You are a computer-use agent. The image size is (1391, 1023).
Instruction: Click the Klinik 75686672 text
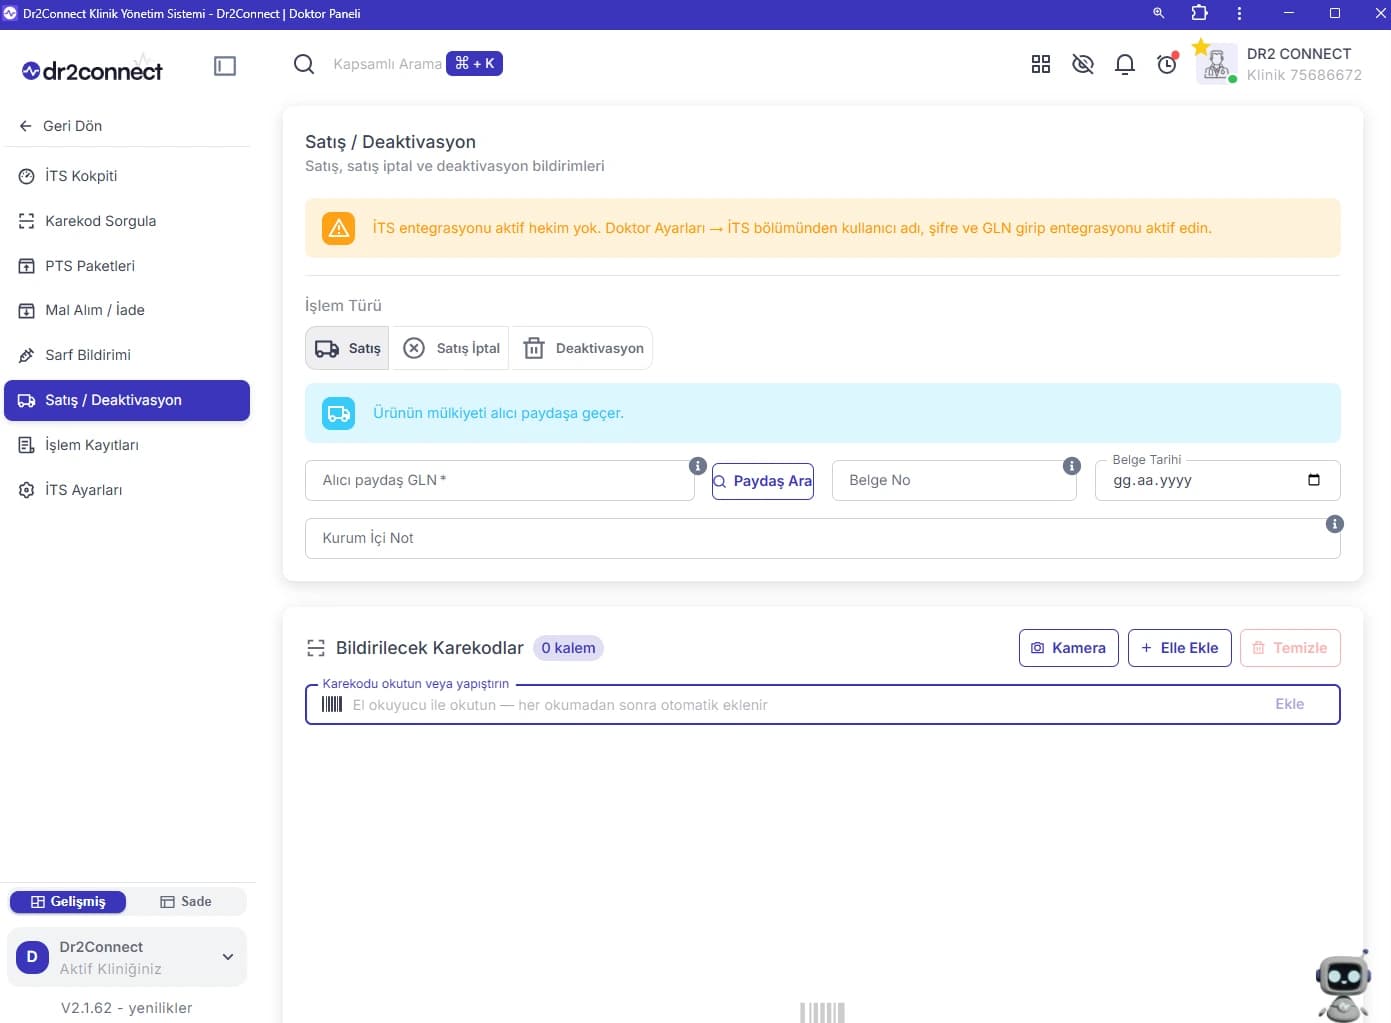(x=1304, y=75)
